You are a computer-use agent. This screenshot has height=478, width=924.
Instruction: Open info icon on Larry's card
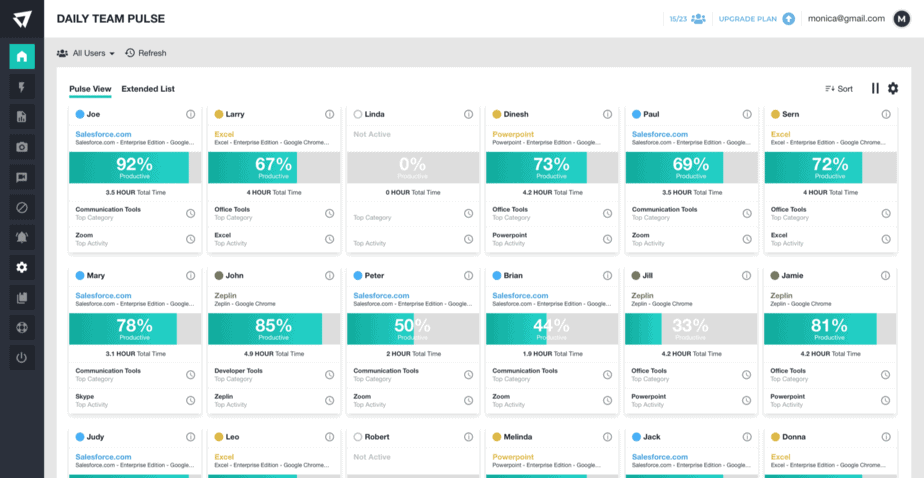pos(329,114)
